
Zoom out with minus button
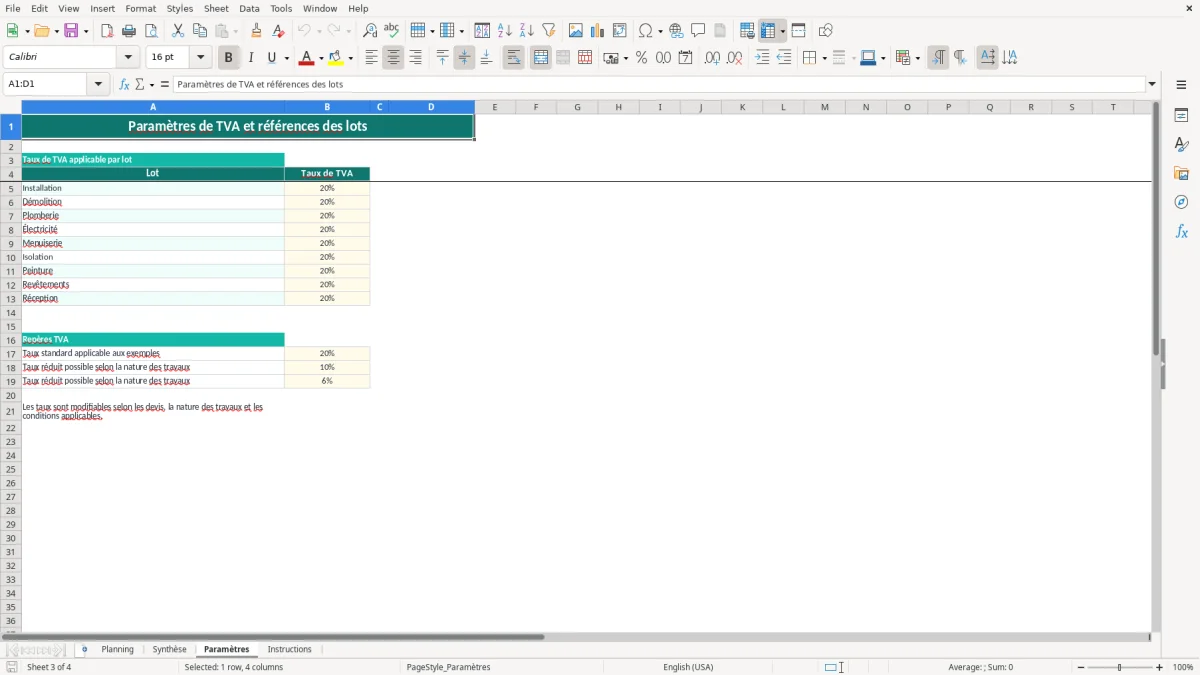tap(1079, 667)
